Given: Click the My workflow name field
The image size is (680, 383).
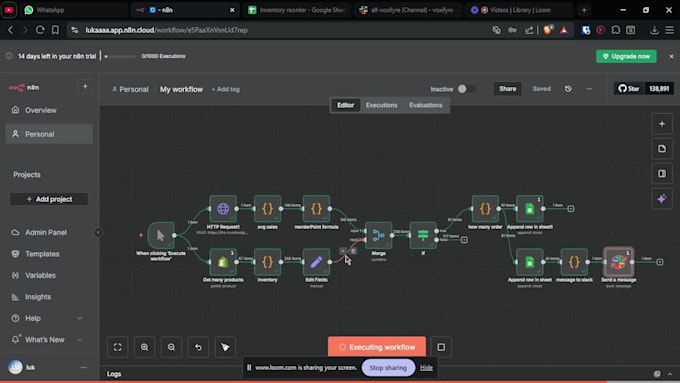Looking at the screenshot, I should pyautogui.click(x=181, y=89).
